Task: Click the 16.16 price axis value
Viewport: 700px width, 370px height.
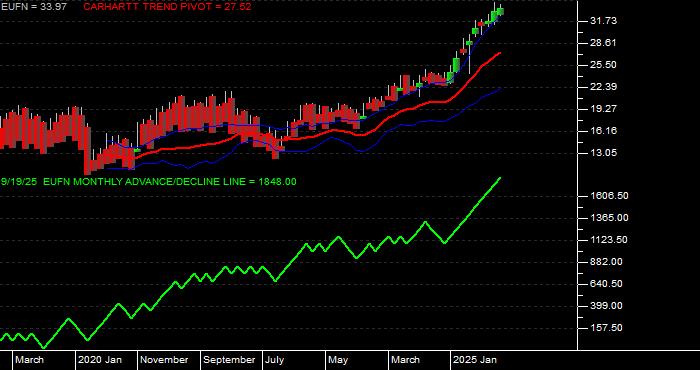Action: [x=603, y=131]
